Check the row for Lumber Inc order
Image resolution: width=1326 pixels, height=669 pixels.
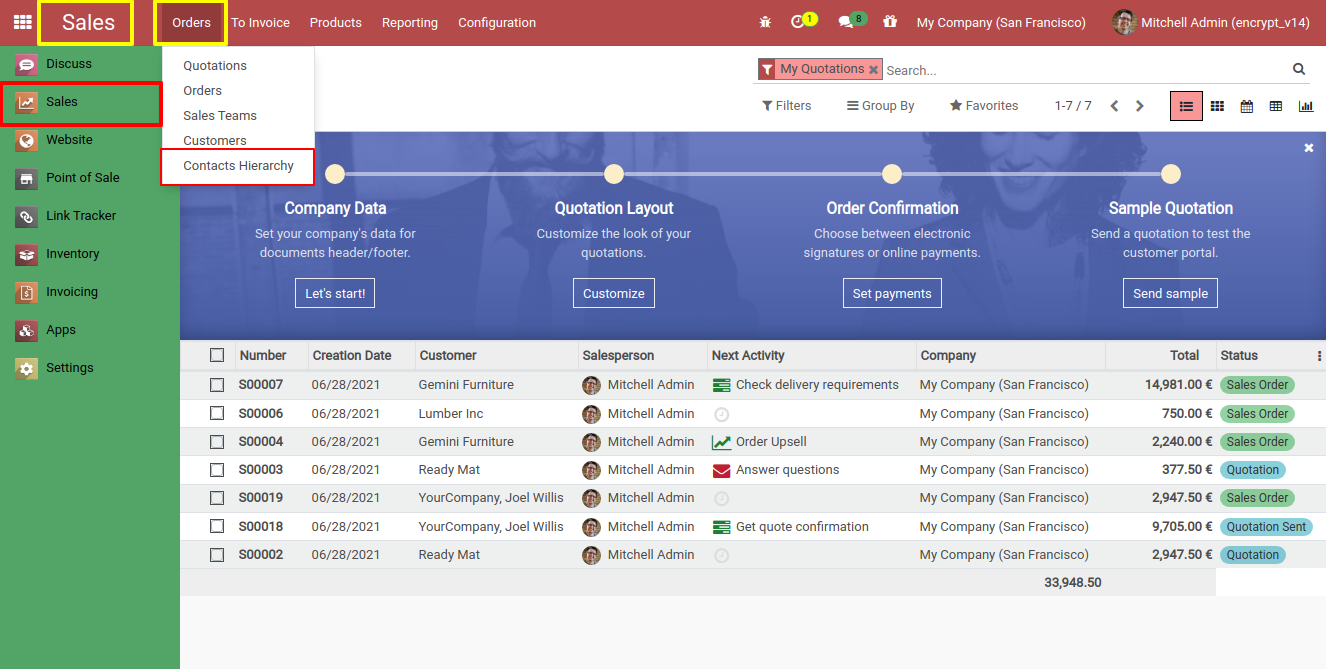[217, 413]
